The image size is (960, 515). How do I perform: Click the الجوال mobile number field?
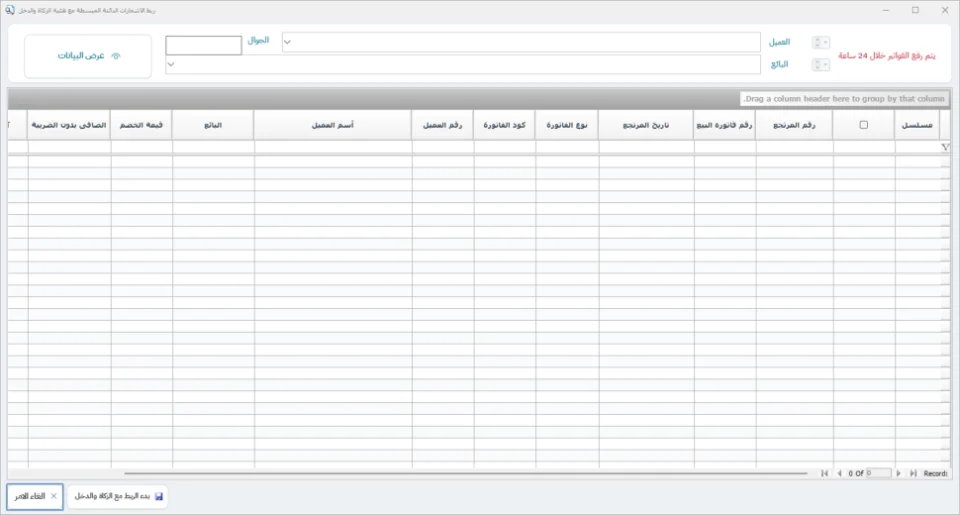(203, 45)
